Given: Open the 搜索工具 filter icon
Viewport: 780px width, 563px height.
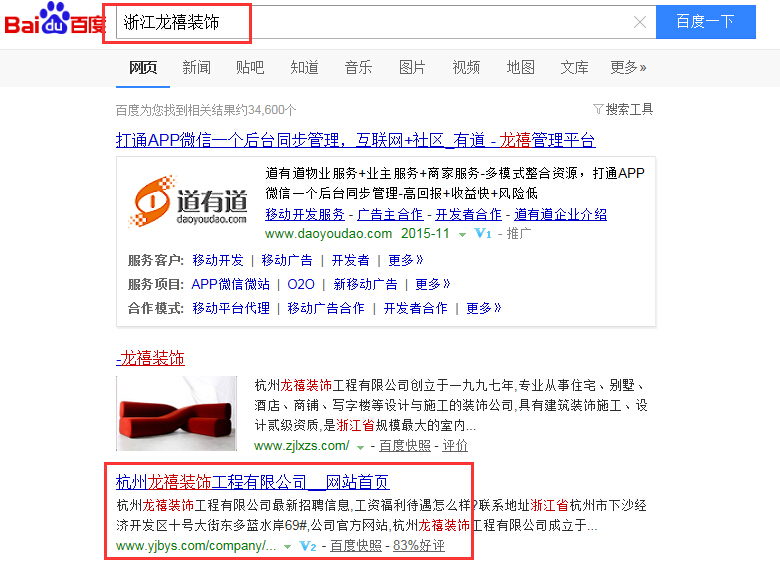Looking at the screenshot, I should pyautogui.click(x=598, y=109).
